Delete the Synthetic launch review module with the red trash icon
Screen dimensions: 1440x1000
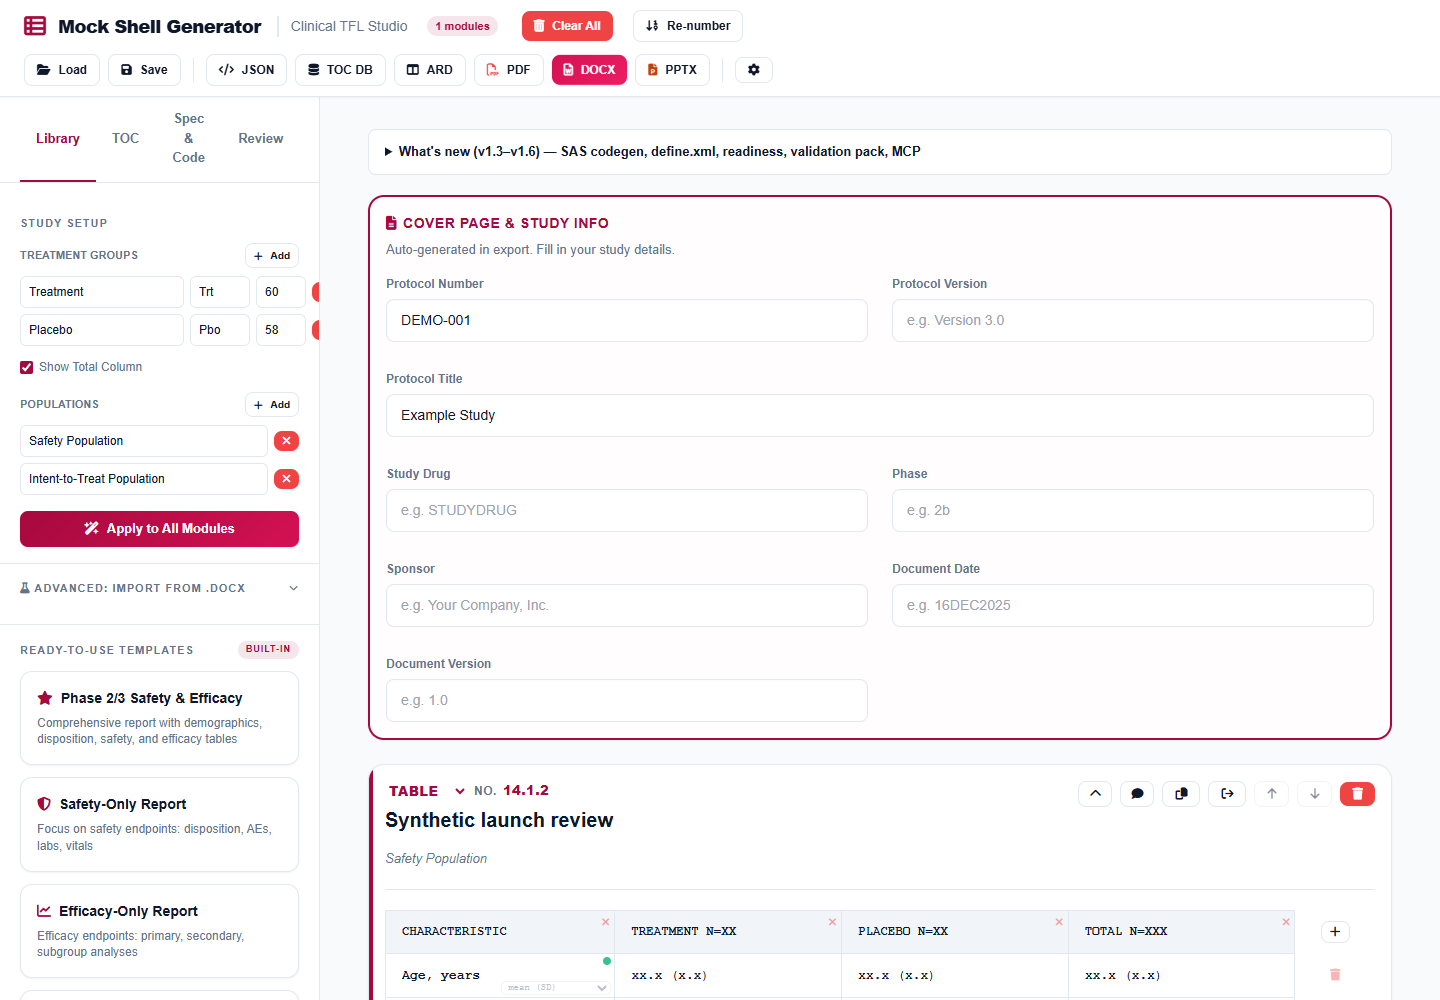click(1357, 794)
